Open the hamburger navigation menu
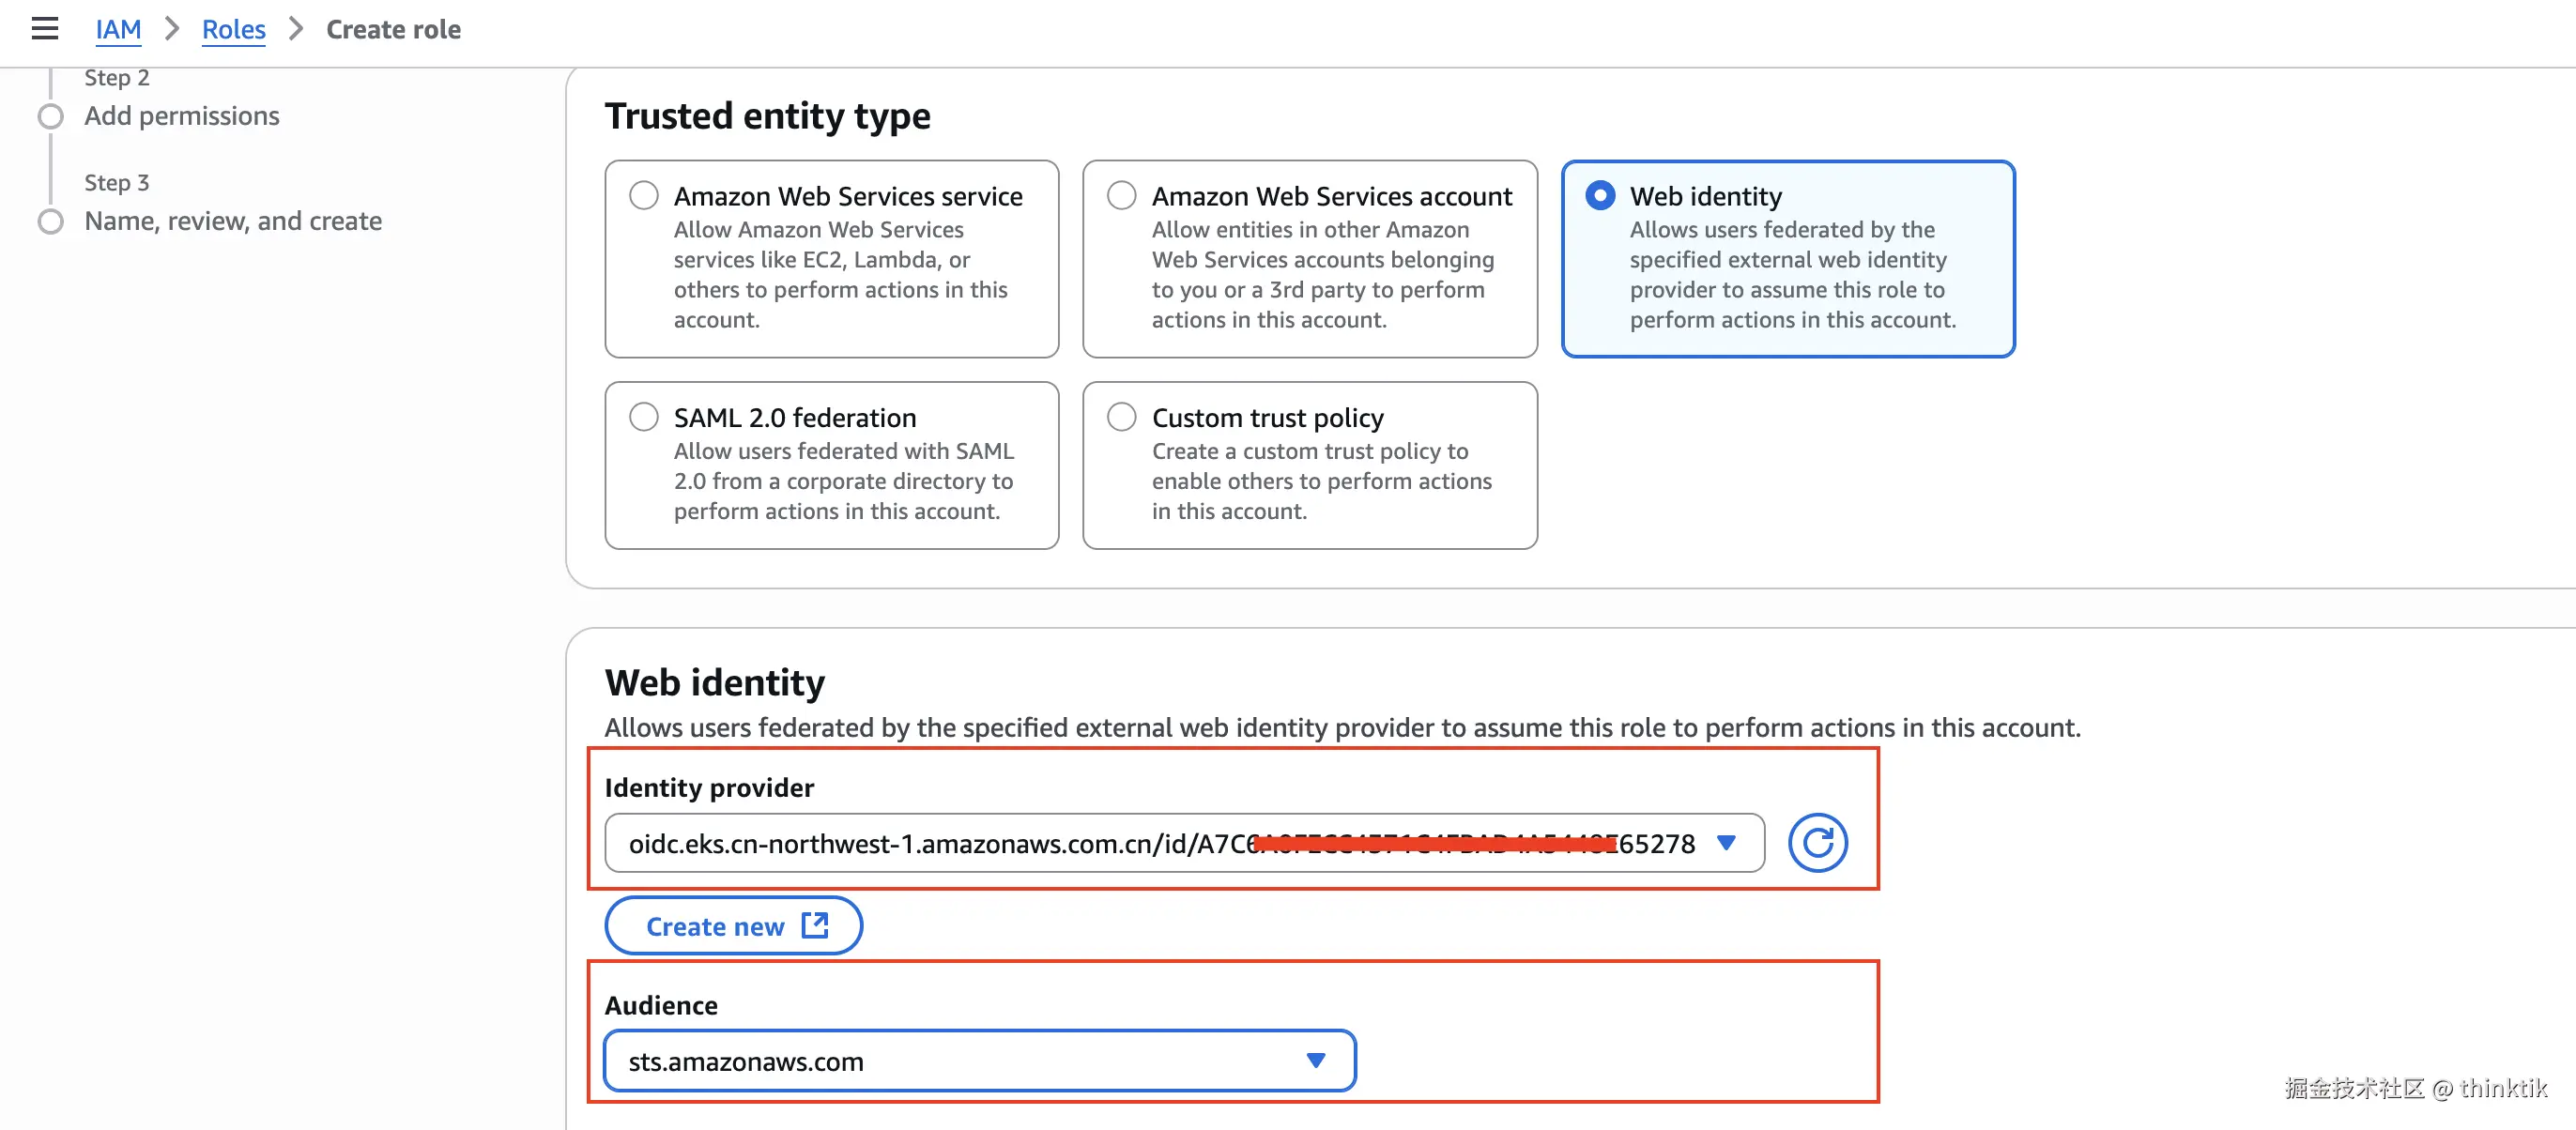The image size is (2576, 1130). pyautogui.click(x=45, y=29)
